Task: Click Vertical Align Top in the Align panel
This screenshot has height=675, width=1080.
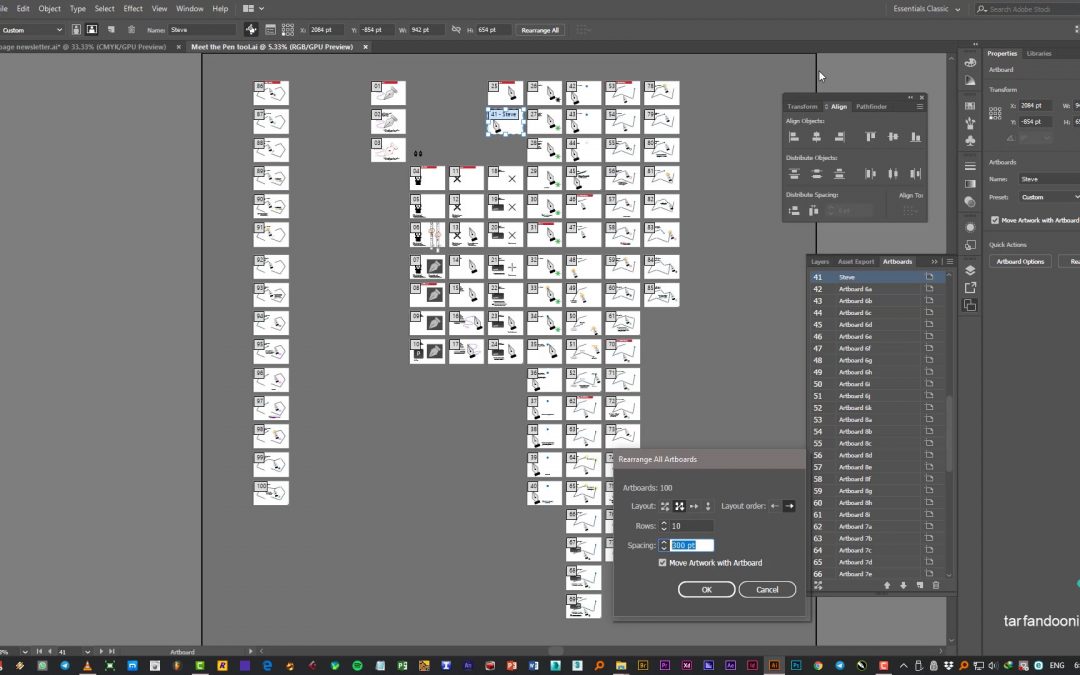Action: 870,137
